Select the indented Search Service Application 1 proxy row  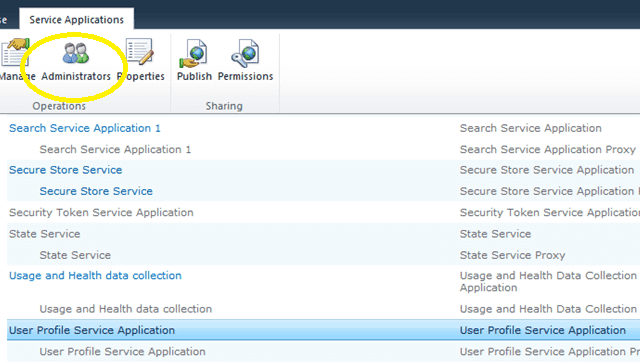tap(323, 149)
